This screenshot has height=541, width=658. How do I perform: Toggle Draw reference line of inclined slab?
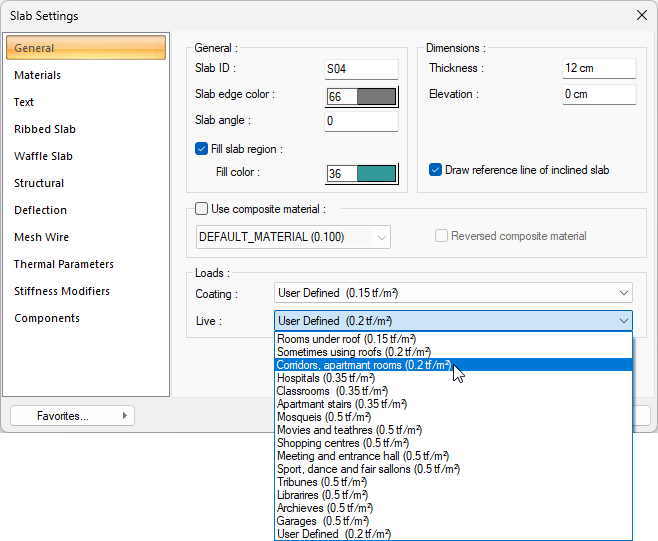coord(435,170)
